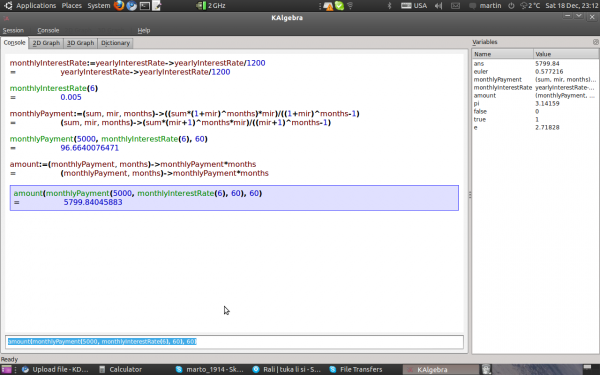The height and width of the screenshot is (375, 600).
Task: Open the text editor launcher icon
Action: click(x=157, y=5)
